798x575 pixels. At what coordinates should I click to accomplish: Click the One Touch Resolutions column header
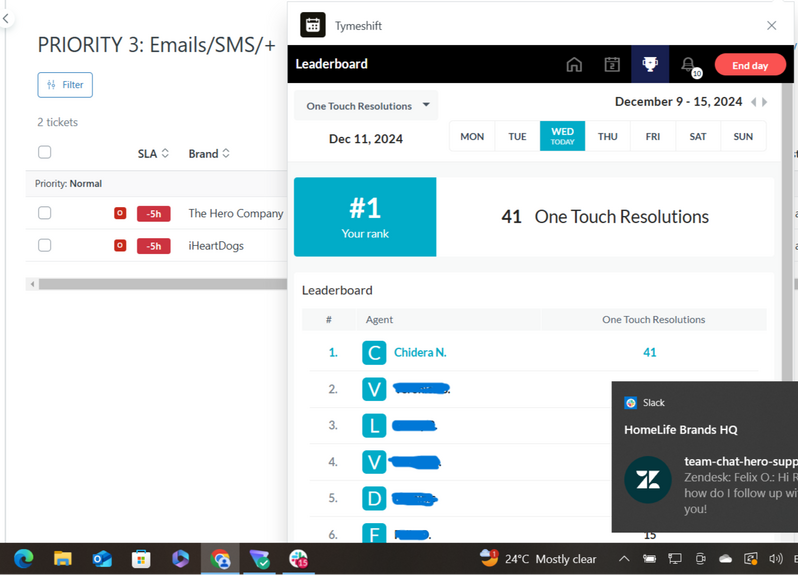pyautogui.click(x=653, y=320)
